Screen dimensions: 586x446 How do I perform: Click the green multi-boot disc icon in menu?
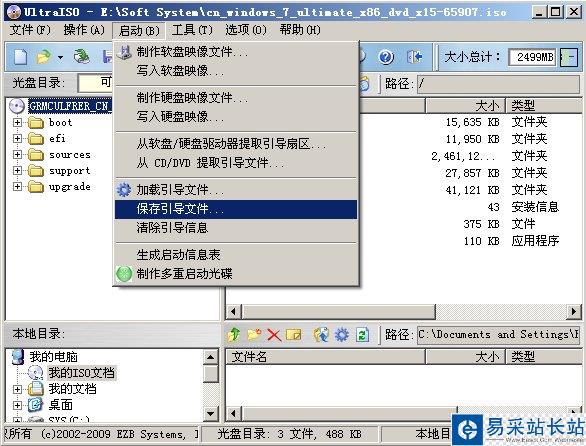click(x=124, y=274)
